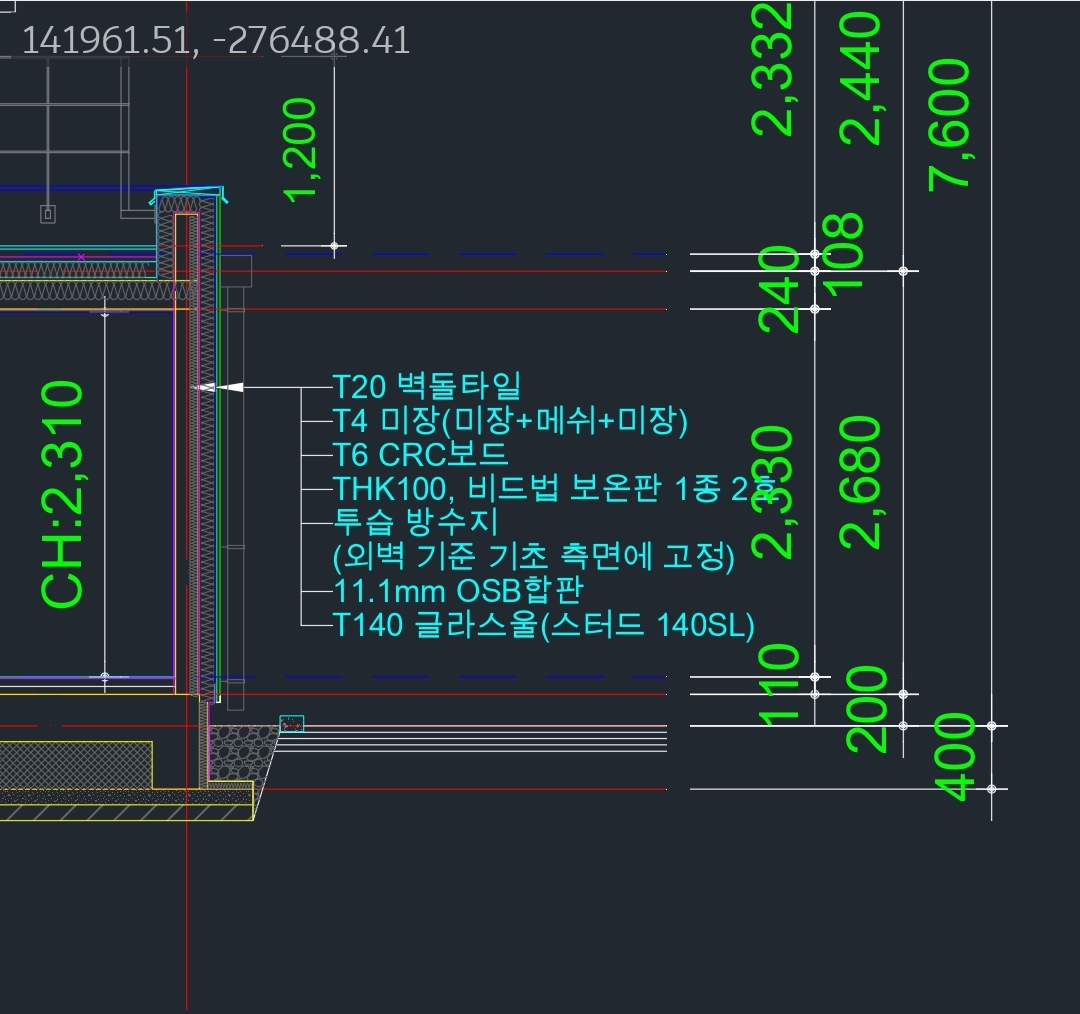The image size is (1080, 1014).
Task: Click the coordinate readout 141961.51, -276488.41
Action: pos(215,41)
